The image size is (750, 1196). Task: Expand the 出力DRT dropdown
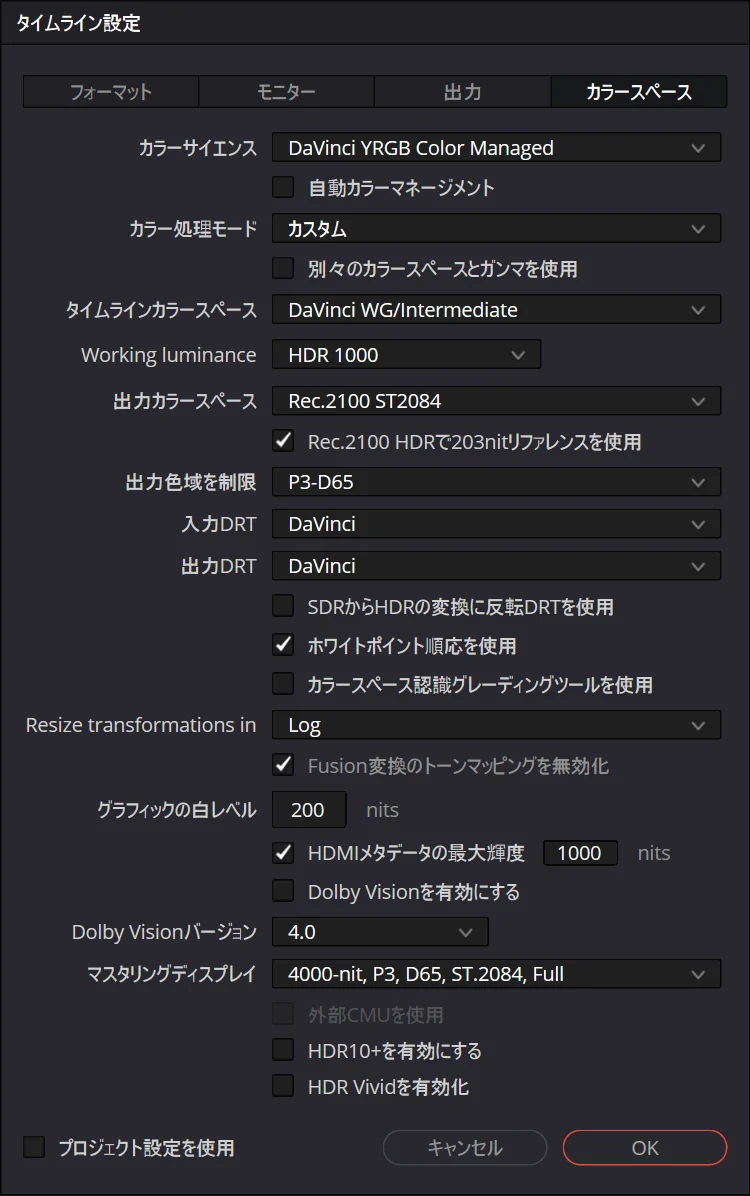click(x=496, y=566)
